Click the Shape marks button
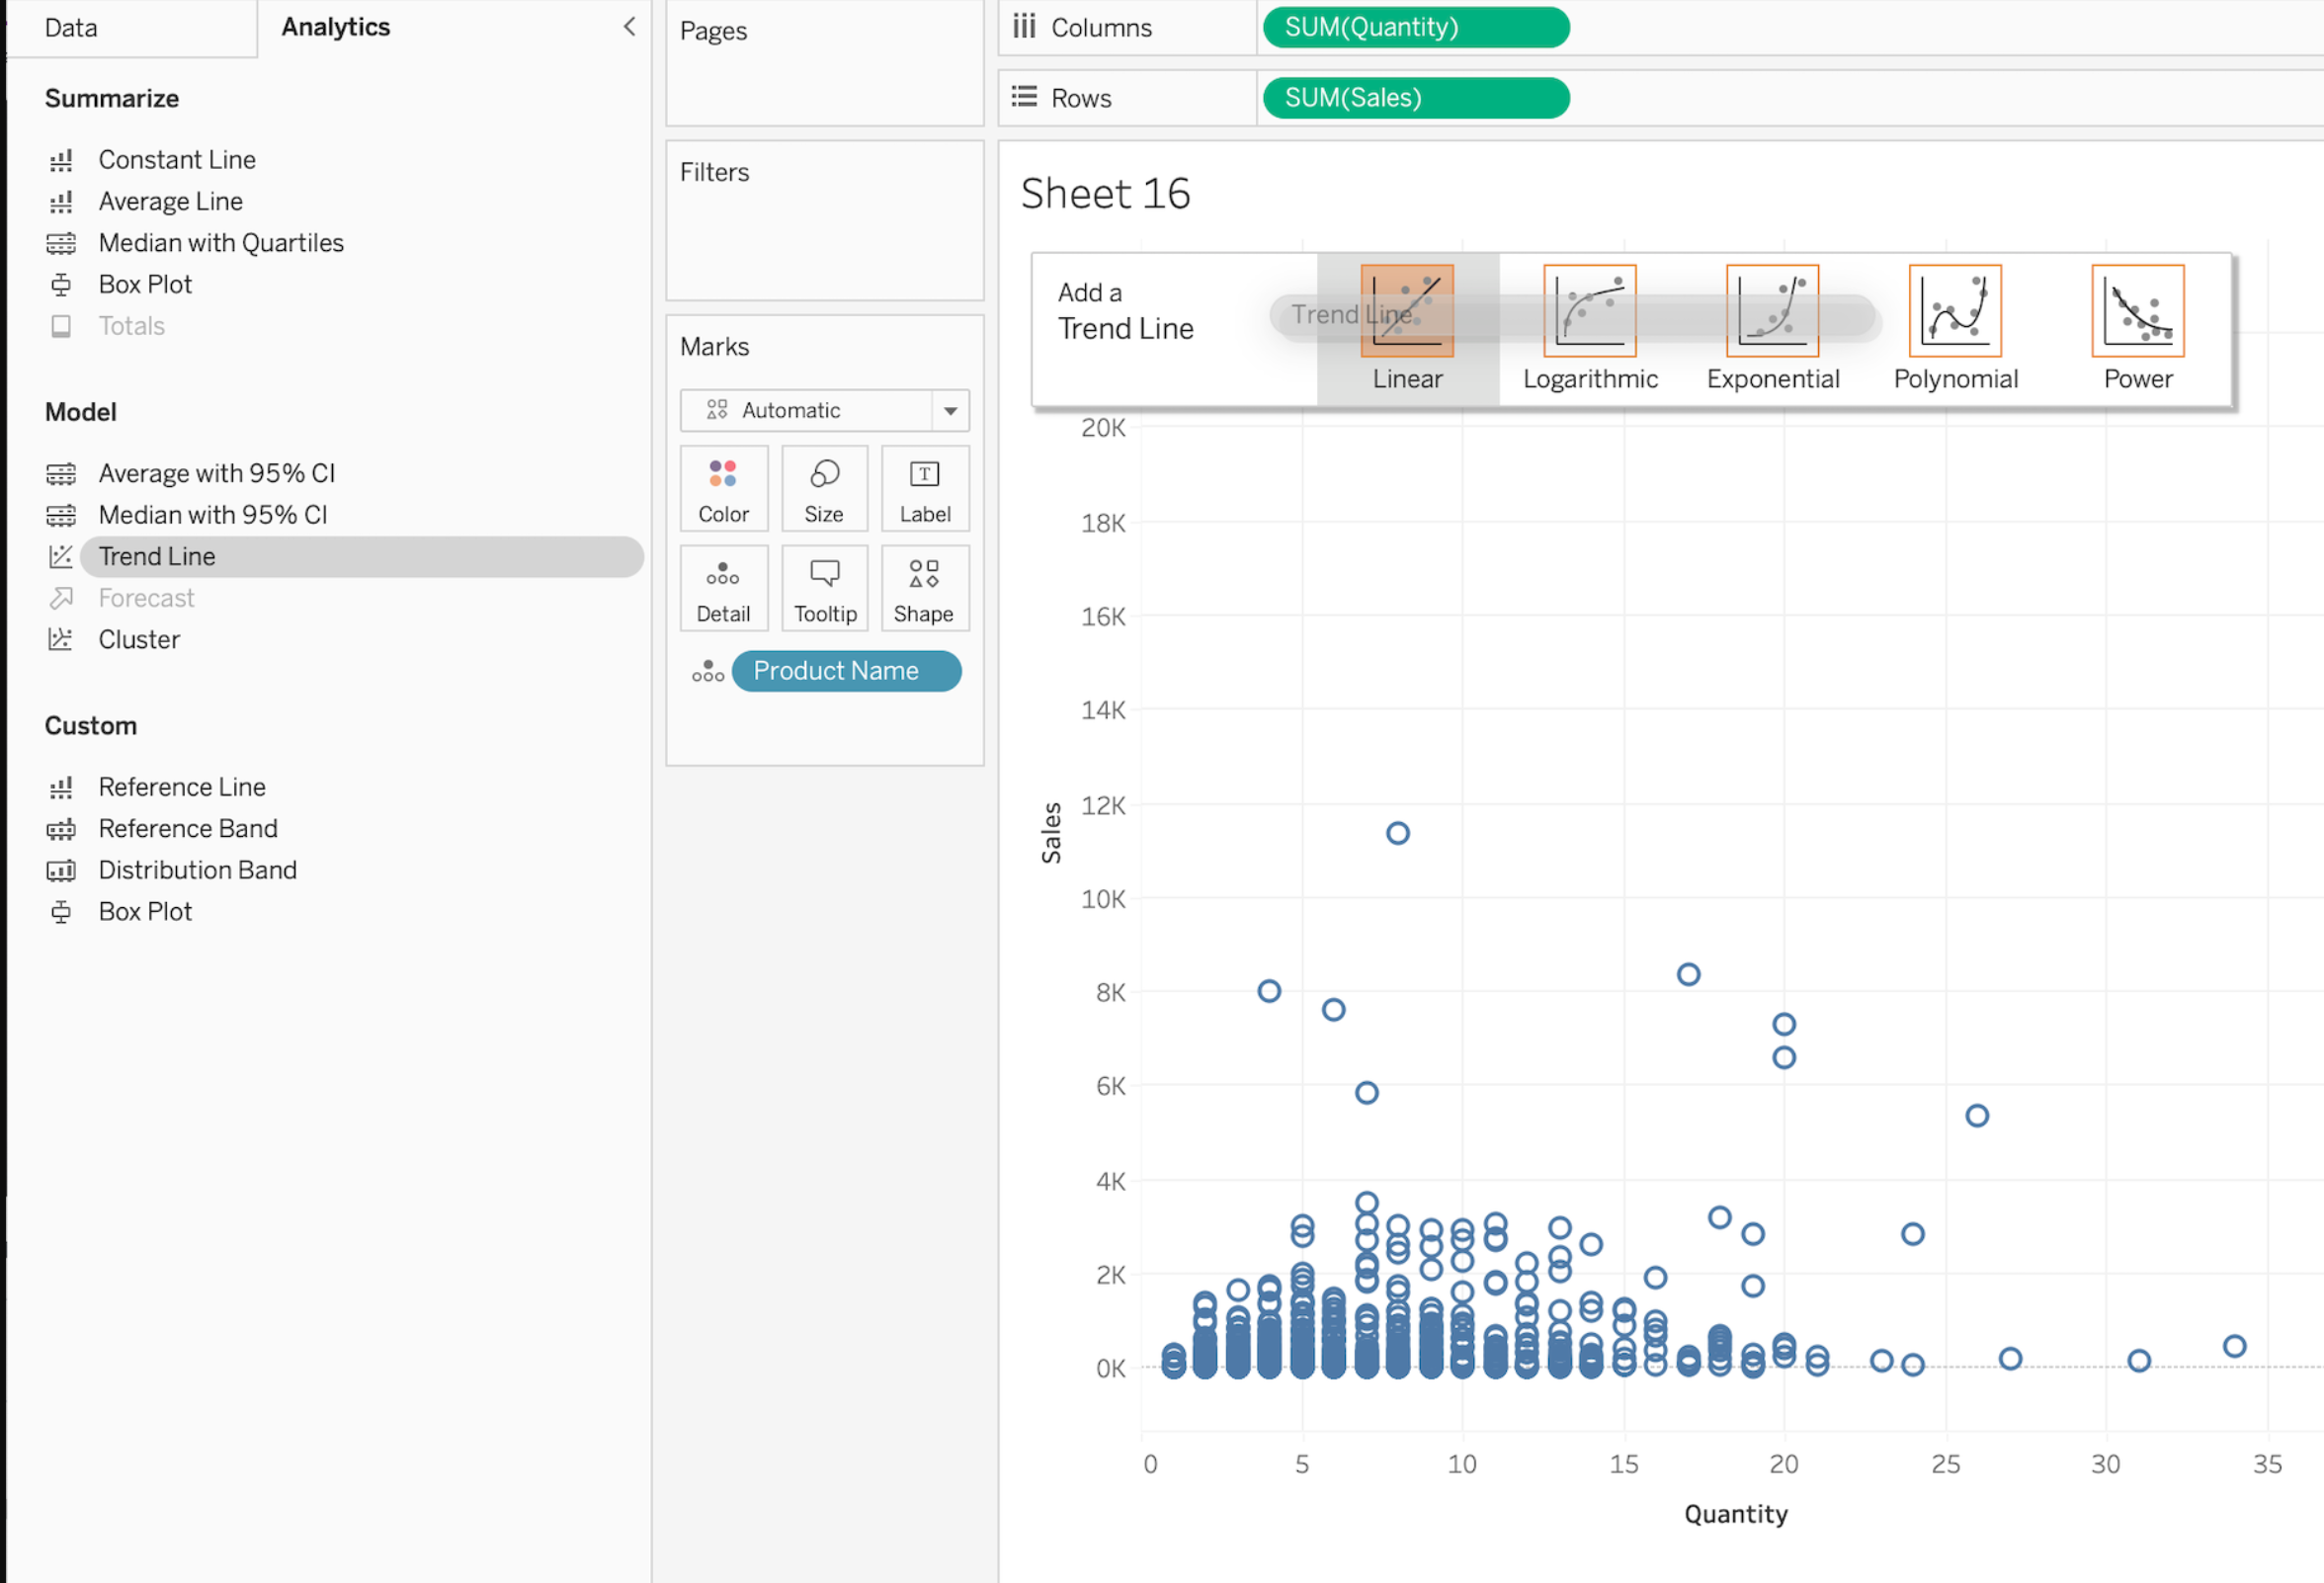The height and width of the screenshot is (1583, 2324). (924, 589)
